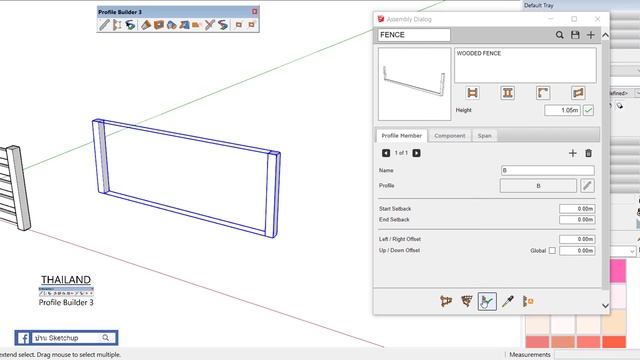Edit the End Setback value

coord(577,220)
